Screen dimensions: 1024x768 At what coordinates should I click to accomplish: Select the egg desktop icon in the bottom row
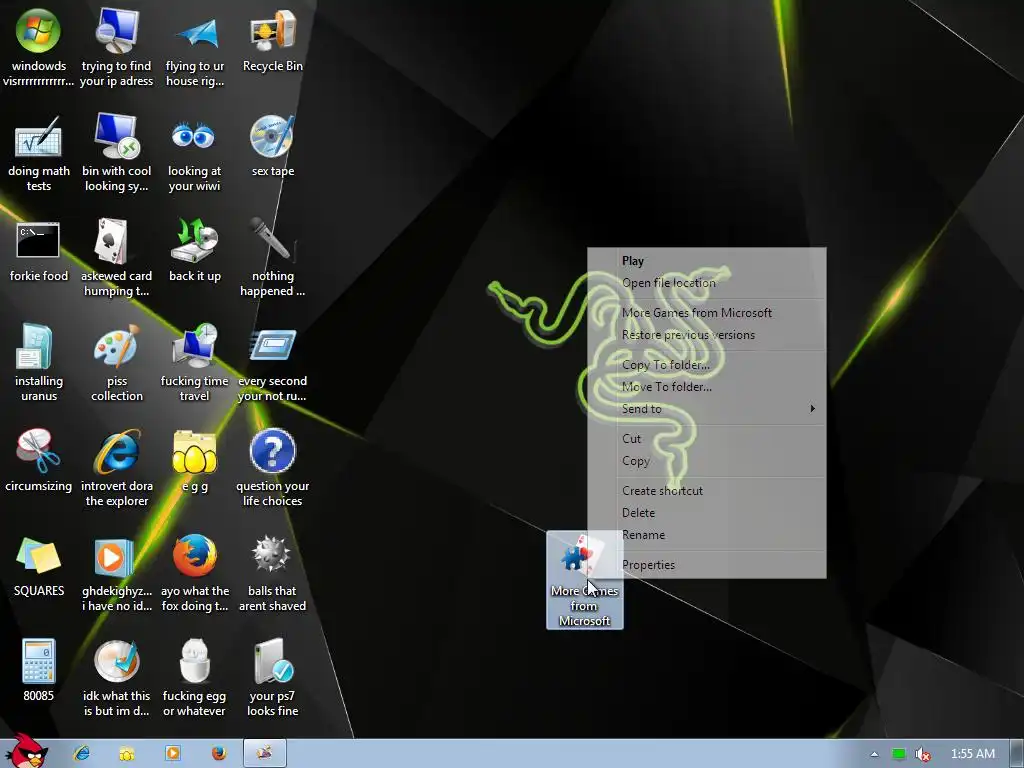(195, 678)
